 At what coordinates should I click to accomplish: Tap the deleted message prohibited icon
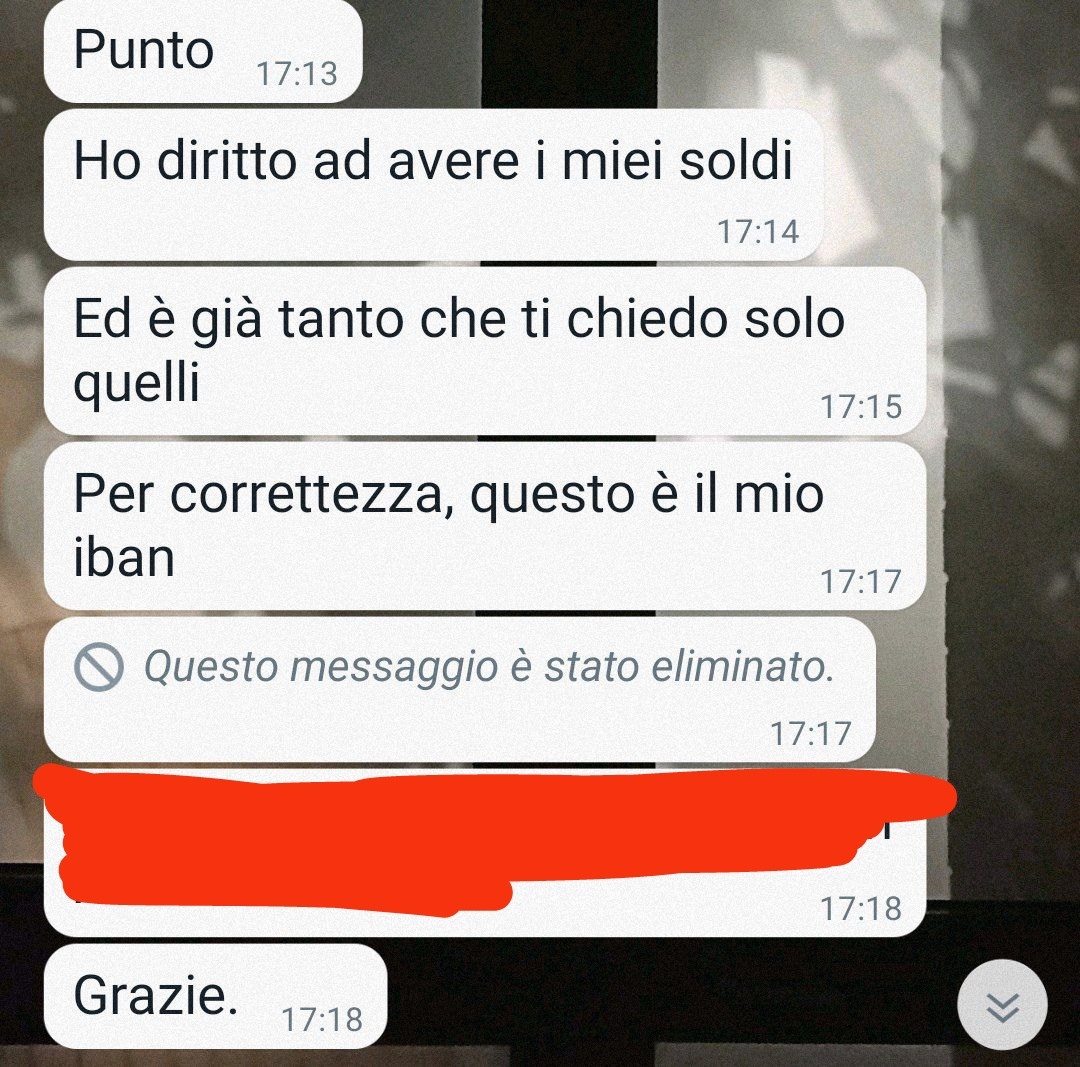tap(98, 667)
